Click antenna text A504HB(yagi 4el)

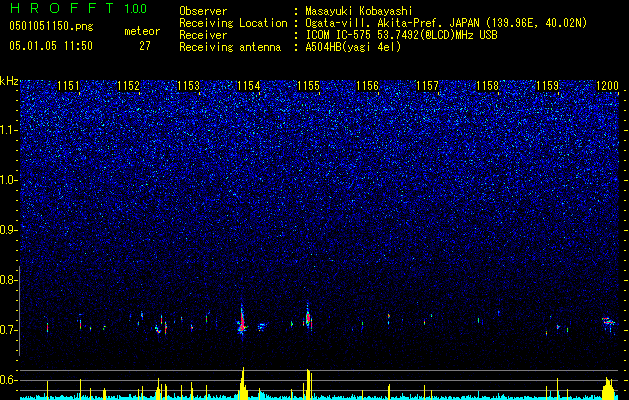[353, 47]
